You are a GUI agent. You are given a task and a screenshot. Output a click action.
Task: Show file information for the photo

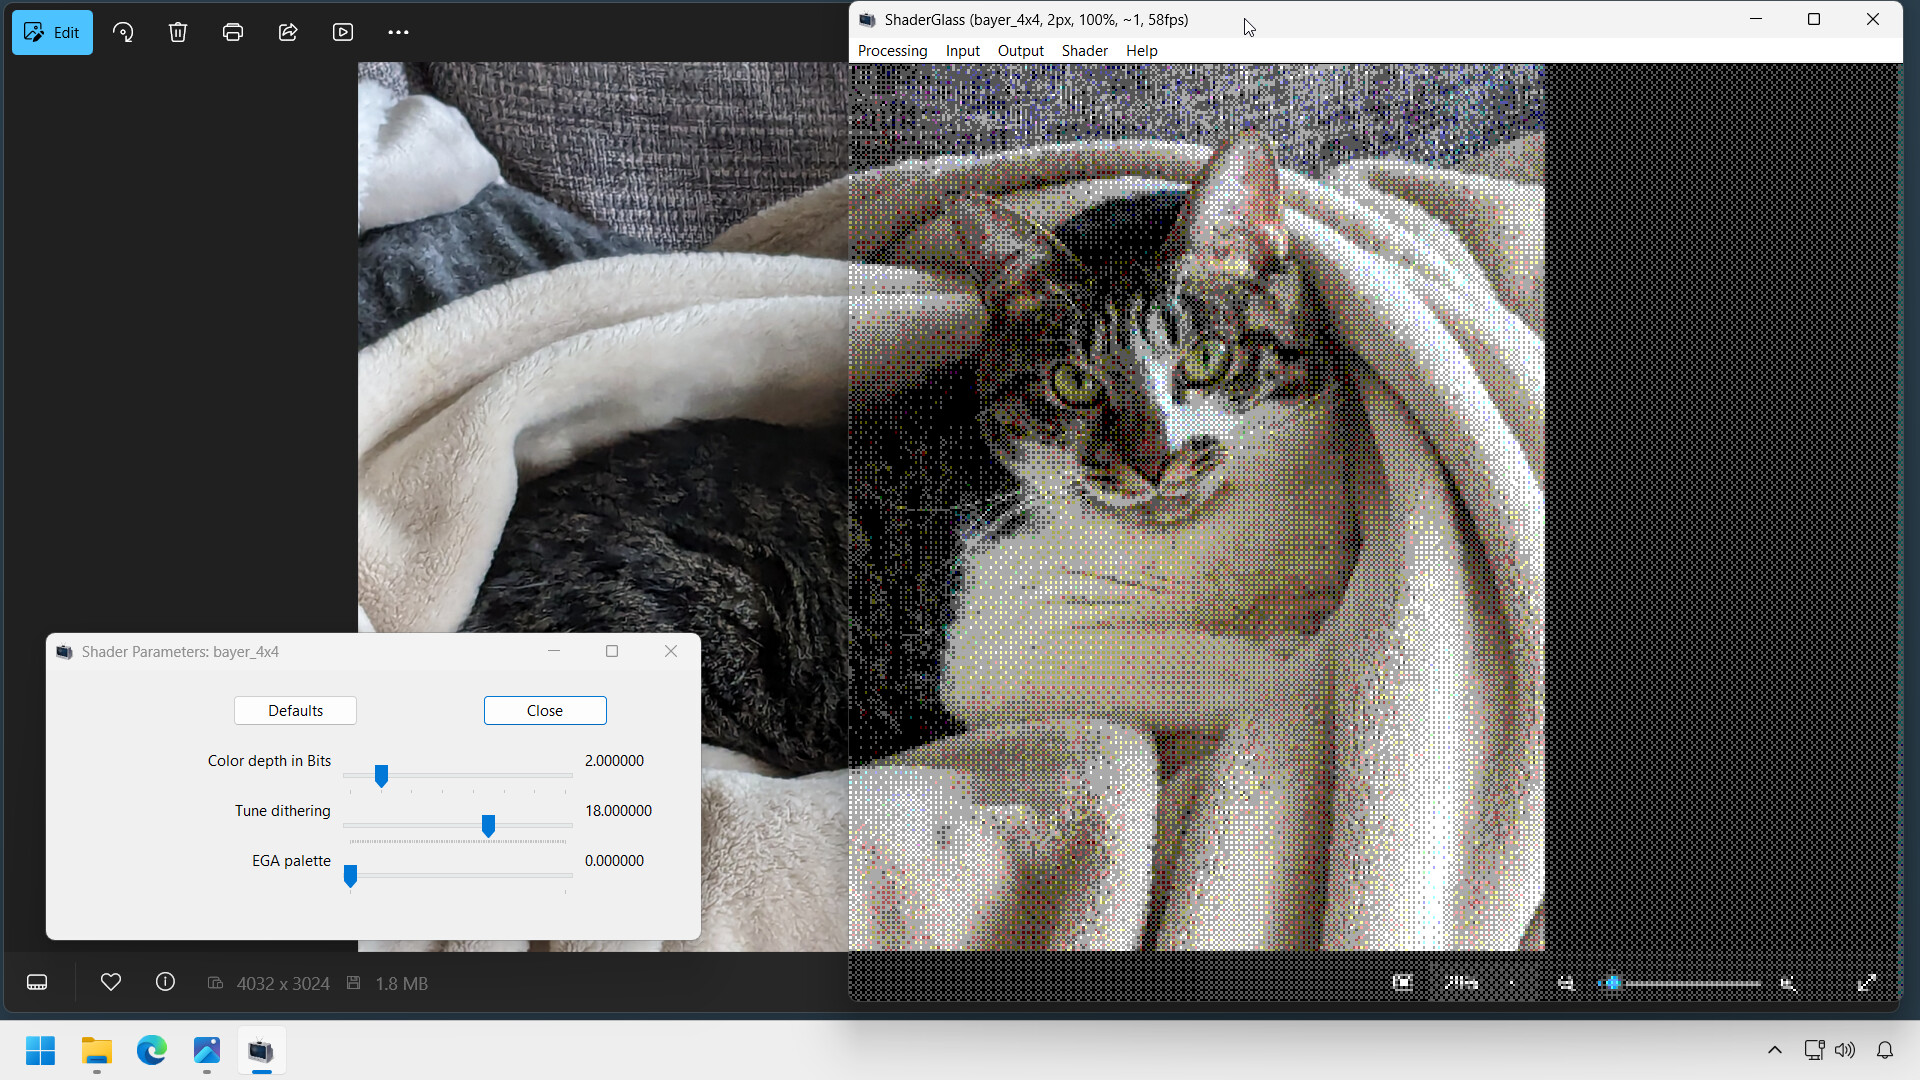[165, 982]
